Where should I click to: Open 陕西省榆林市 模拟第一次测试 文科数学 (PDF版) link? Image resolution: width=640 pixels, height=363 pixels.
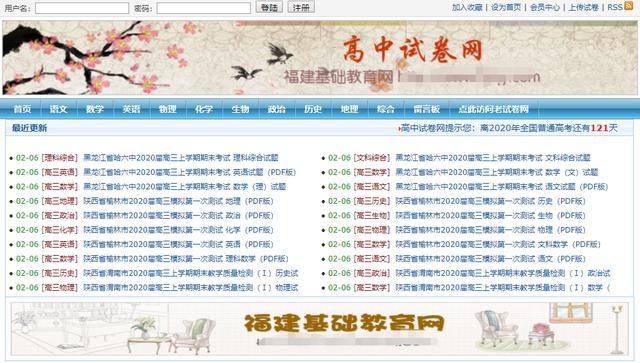pyautogui.click(x=498, y=244)
